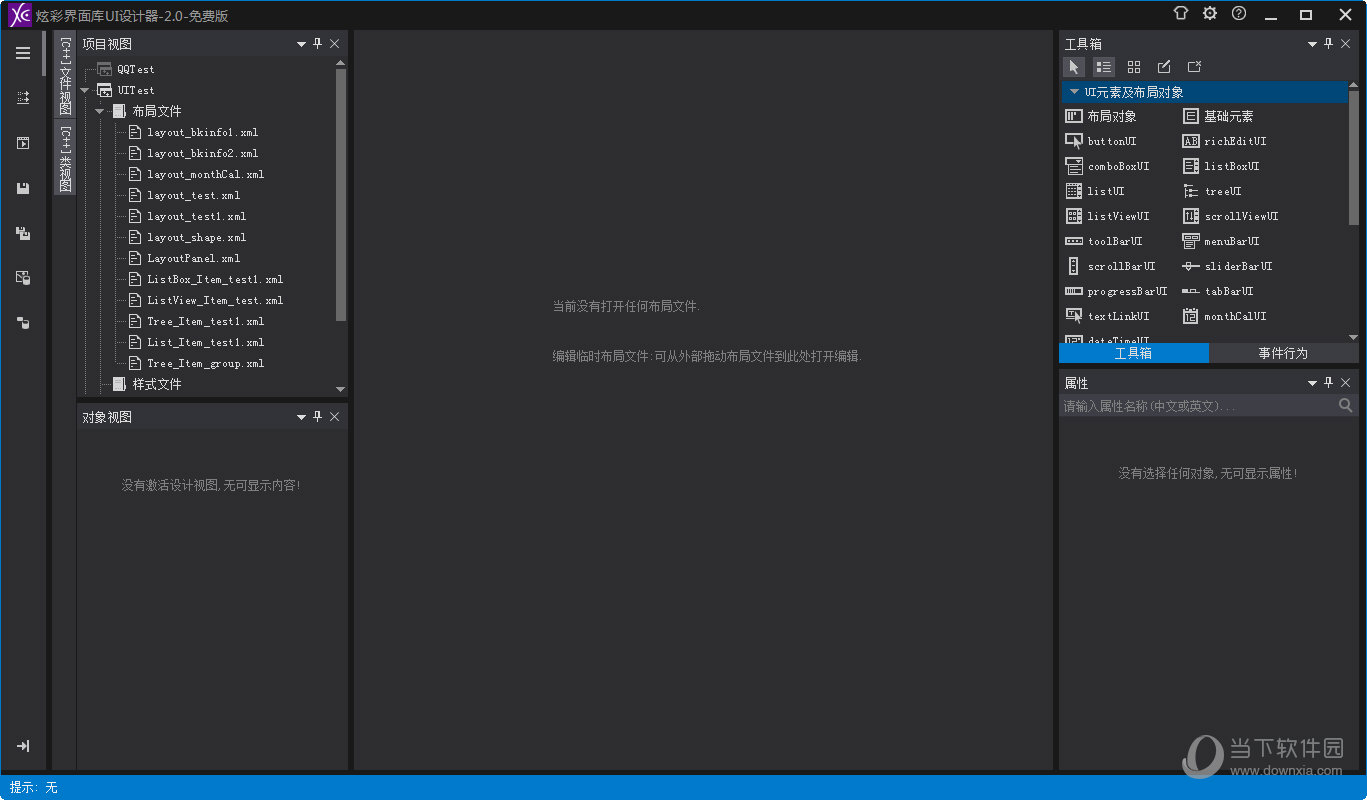This screenshot has height=800, width=1367.
Task: Click the save-all icon in left sidebar
Action: pos(23,233)
